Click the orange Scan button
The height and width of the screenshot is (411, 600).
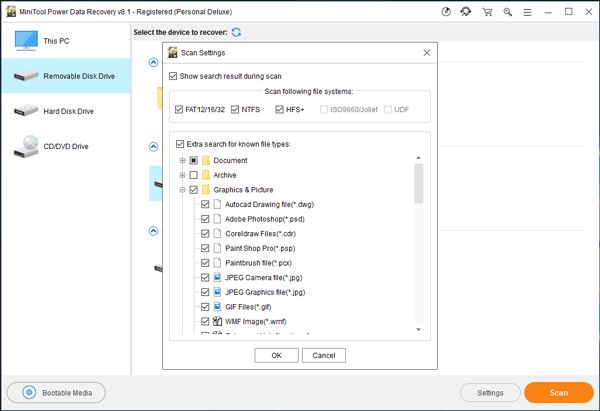[559, 393]
